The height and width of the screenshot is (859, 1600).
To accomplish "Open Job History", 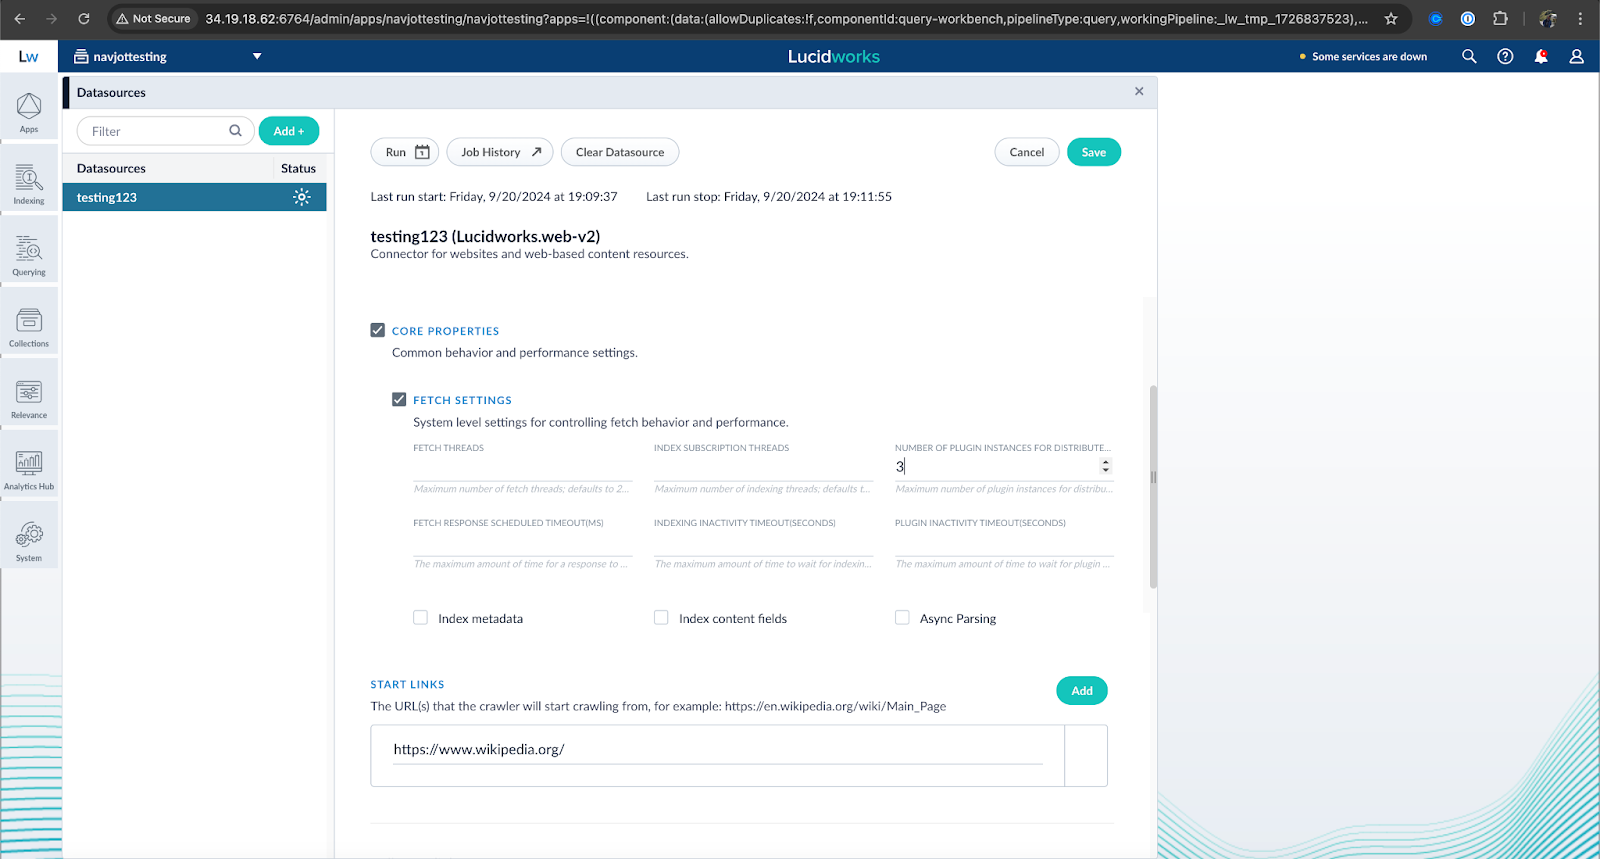I will 500,152.
